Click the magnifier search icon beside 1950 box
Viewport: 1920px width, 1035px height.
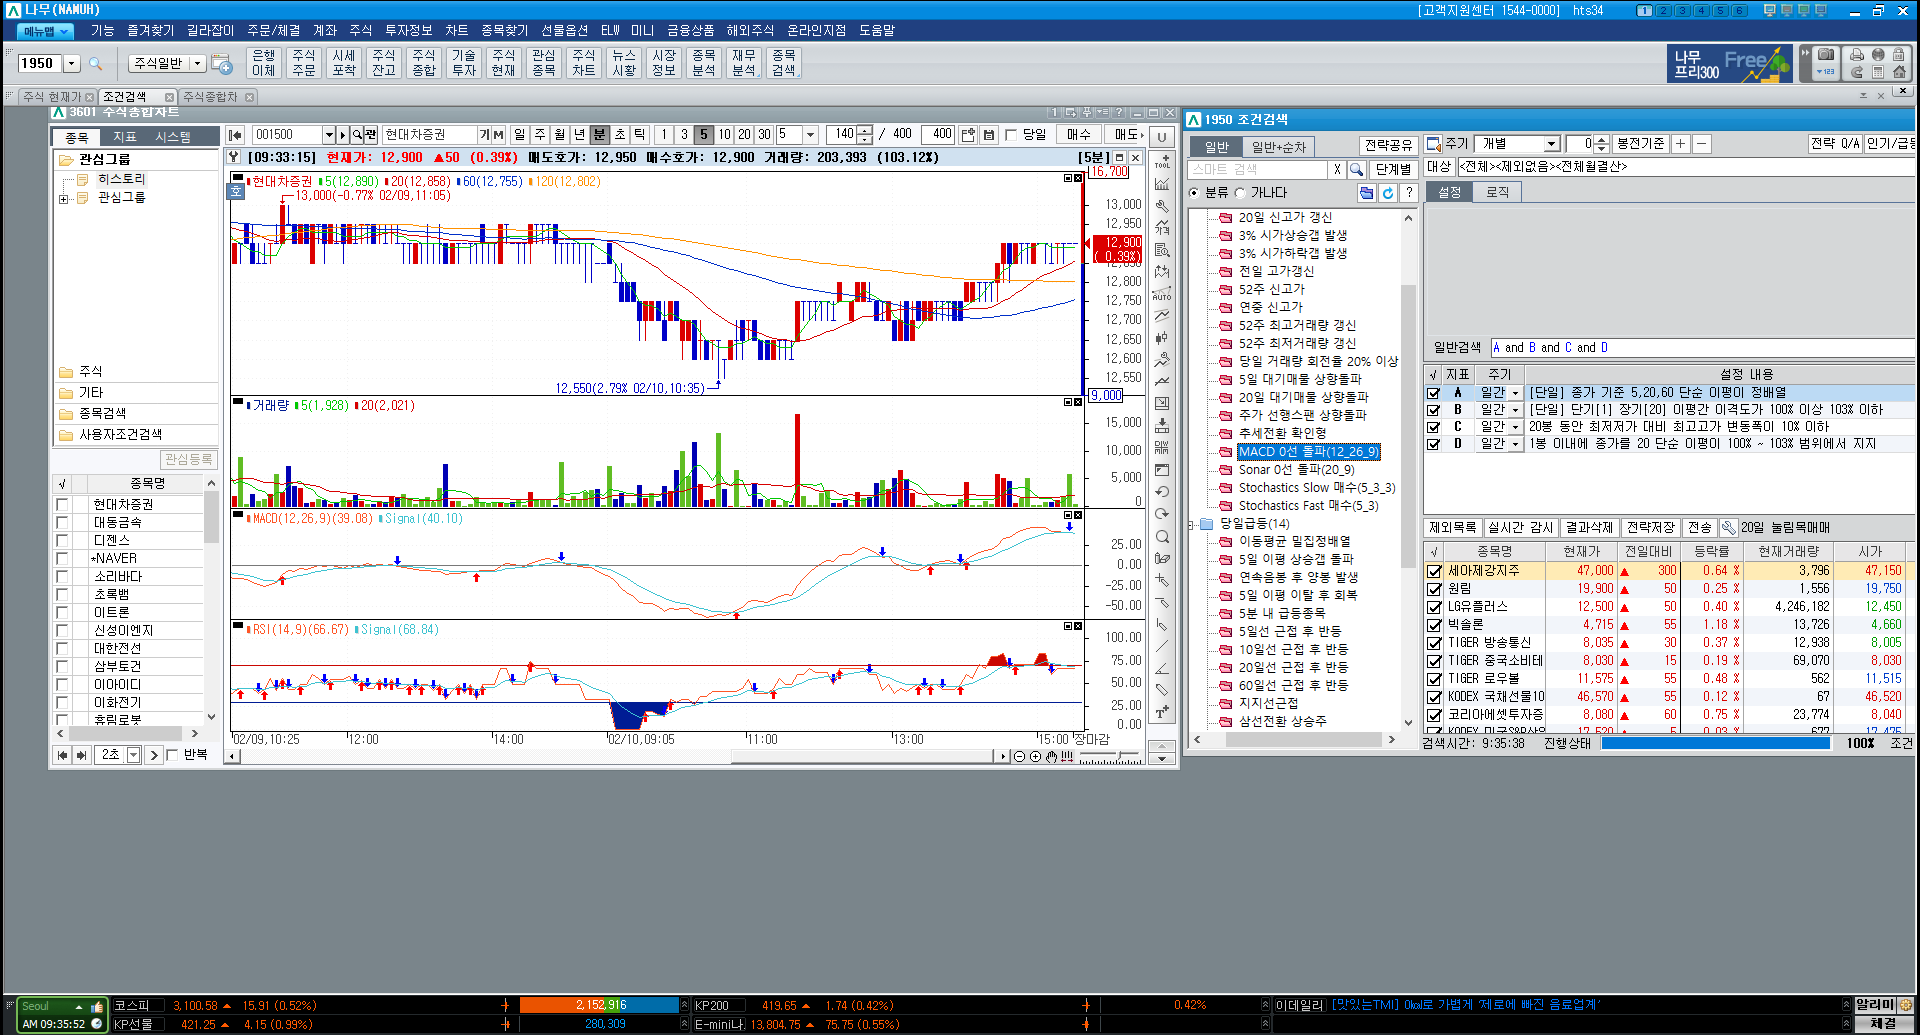[x=96, y=64]
